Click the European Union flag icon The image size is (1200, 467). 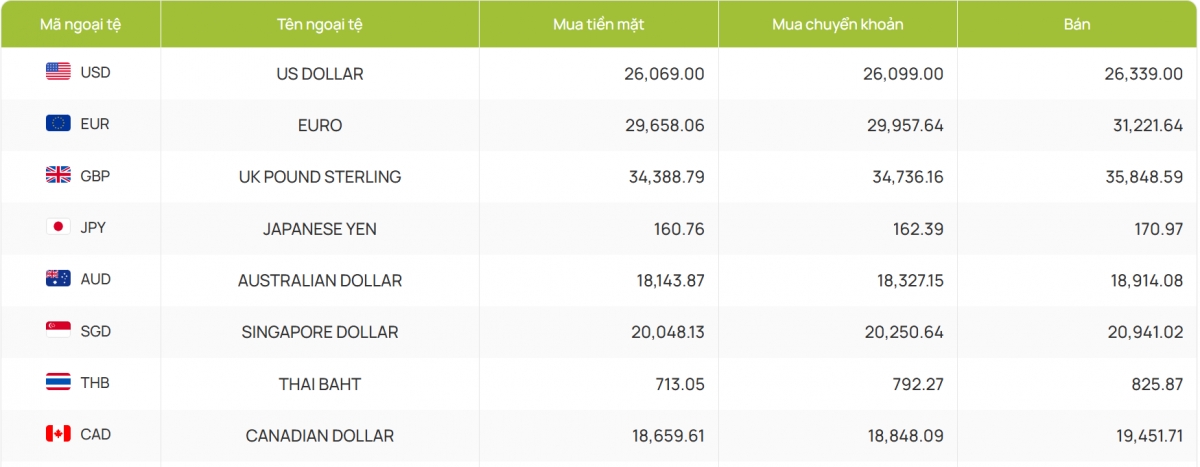[58, 123]
